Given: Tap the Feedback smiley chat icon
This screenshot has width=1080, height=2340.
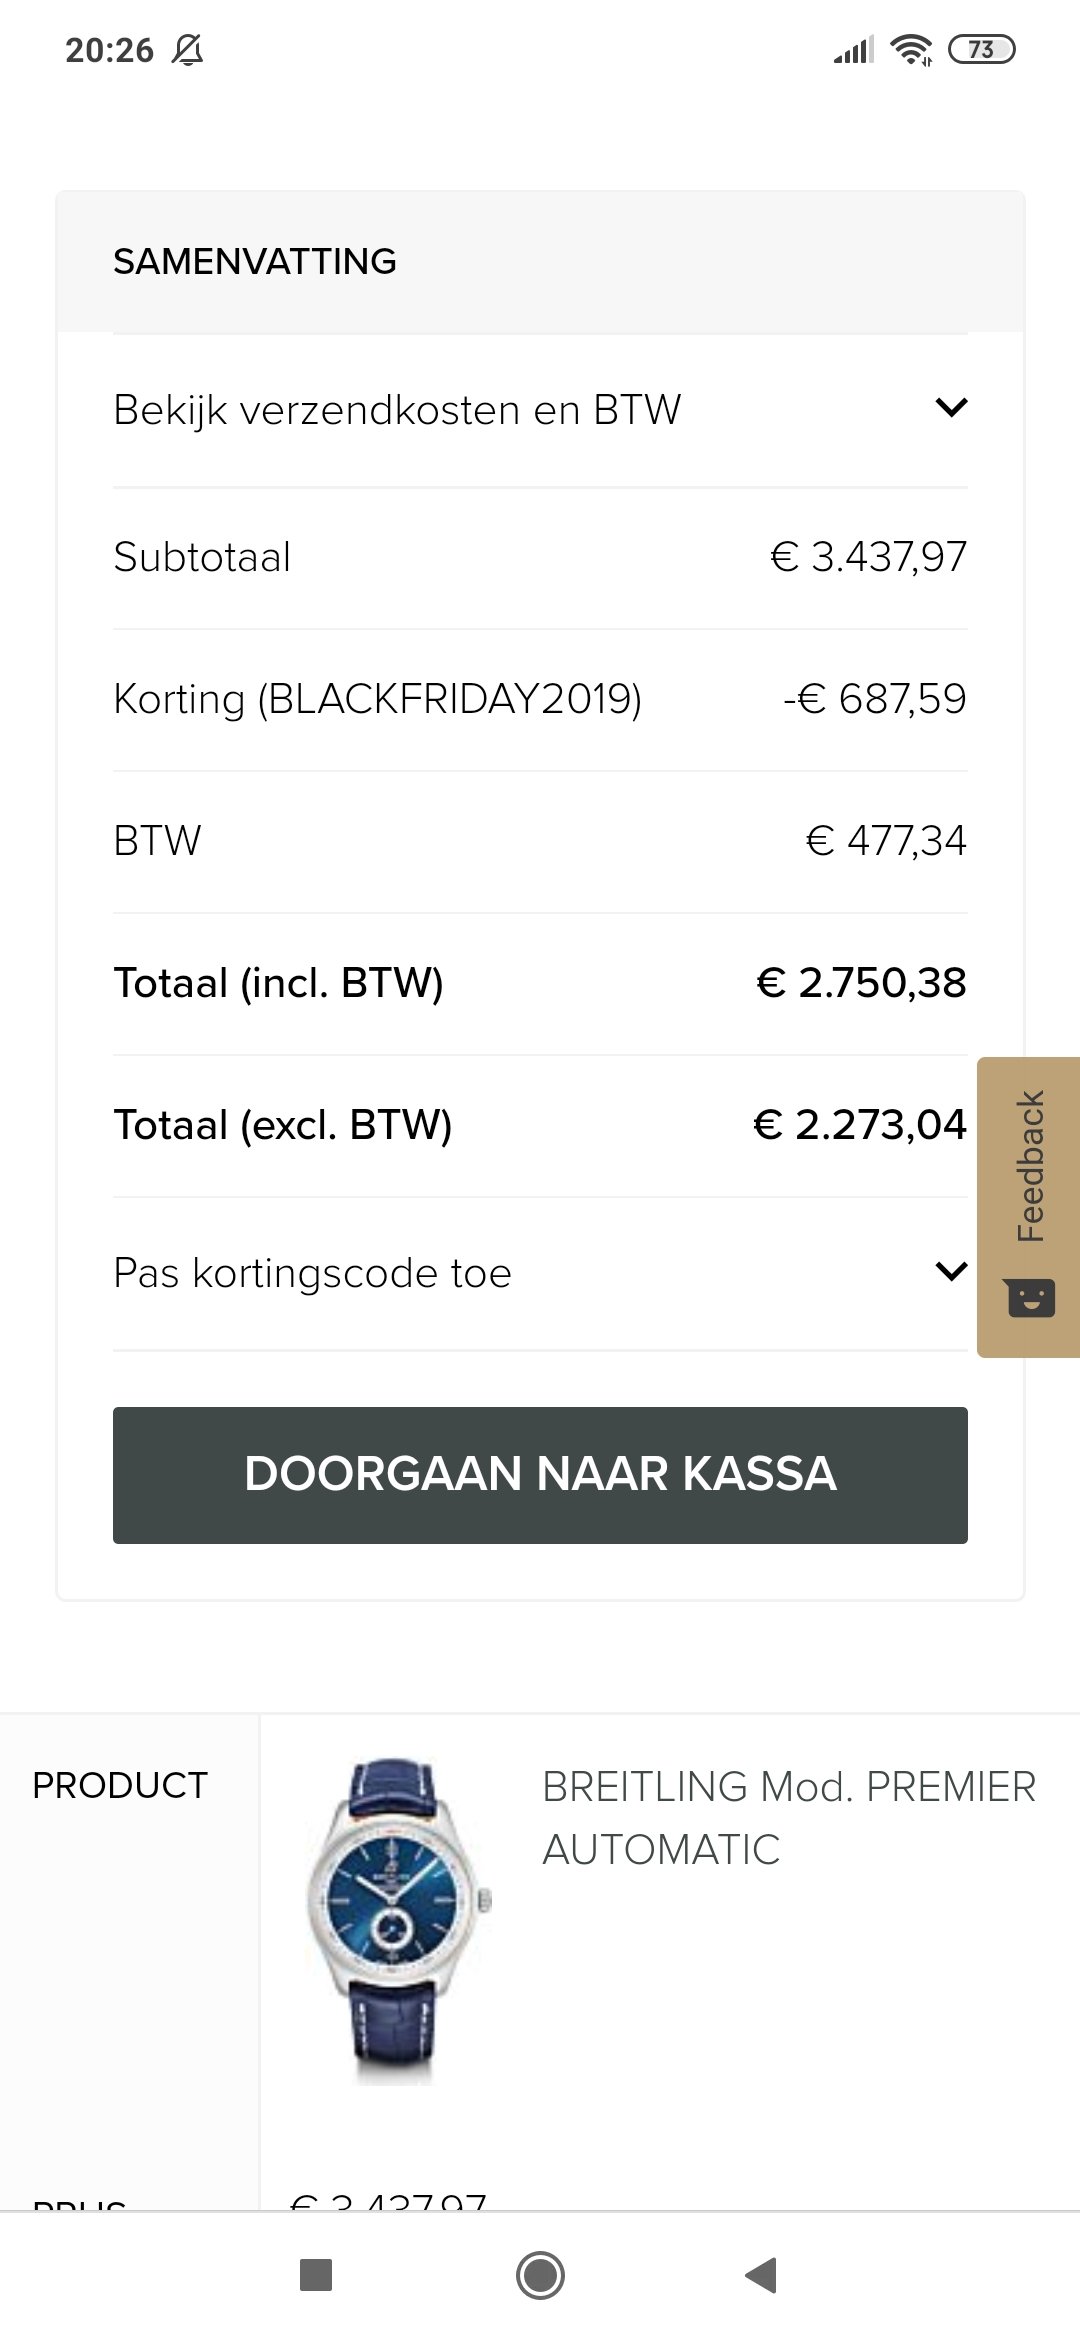Looking at the screenshot, I should click(x=1031, y=1298).
